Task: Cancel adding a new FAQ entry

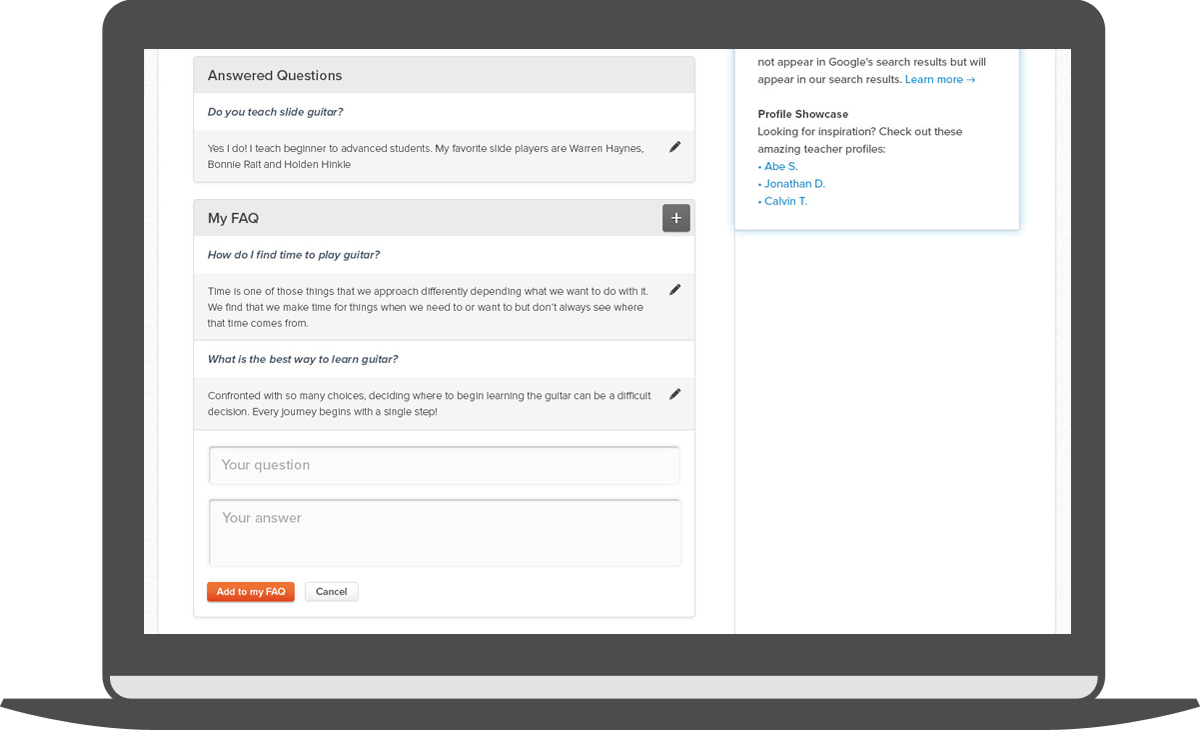Action: pyautogui.click(x=331, y=592)
